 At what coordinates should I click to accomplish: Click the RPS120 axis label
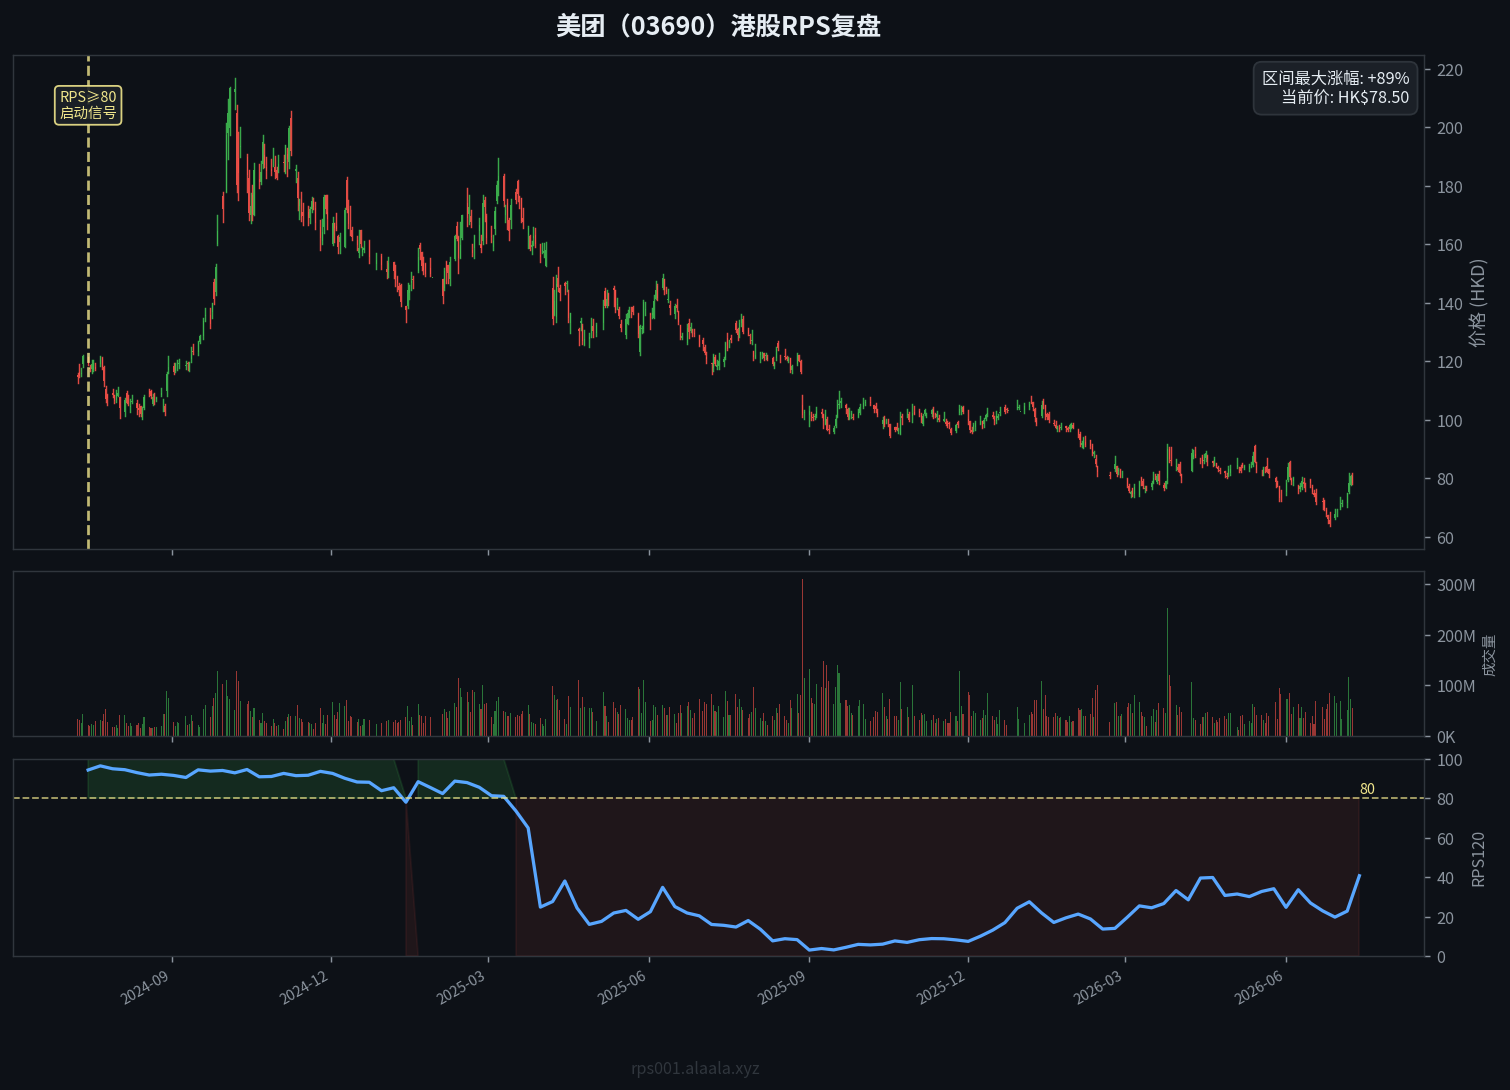tap(1478, 859)
